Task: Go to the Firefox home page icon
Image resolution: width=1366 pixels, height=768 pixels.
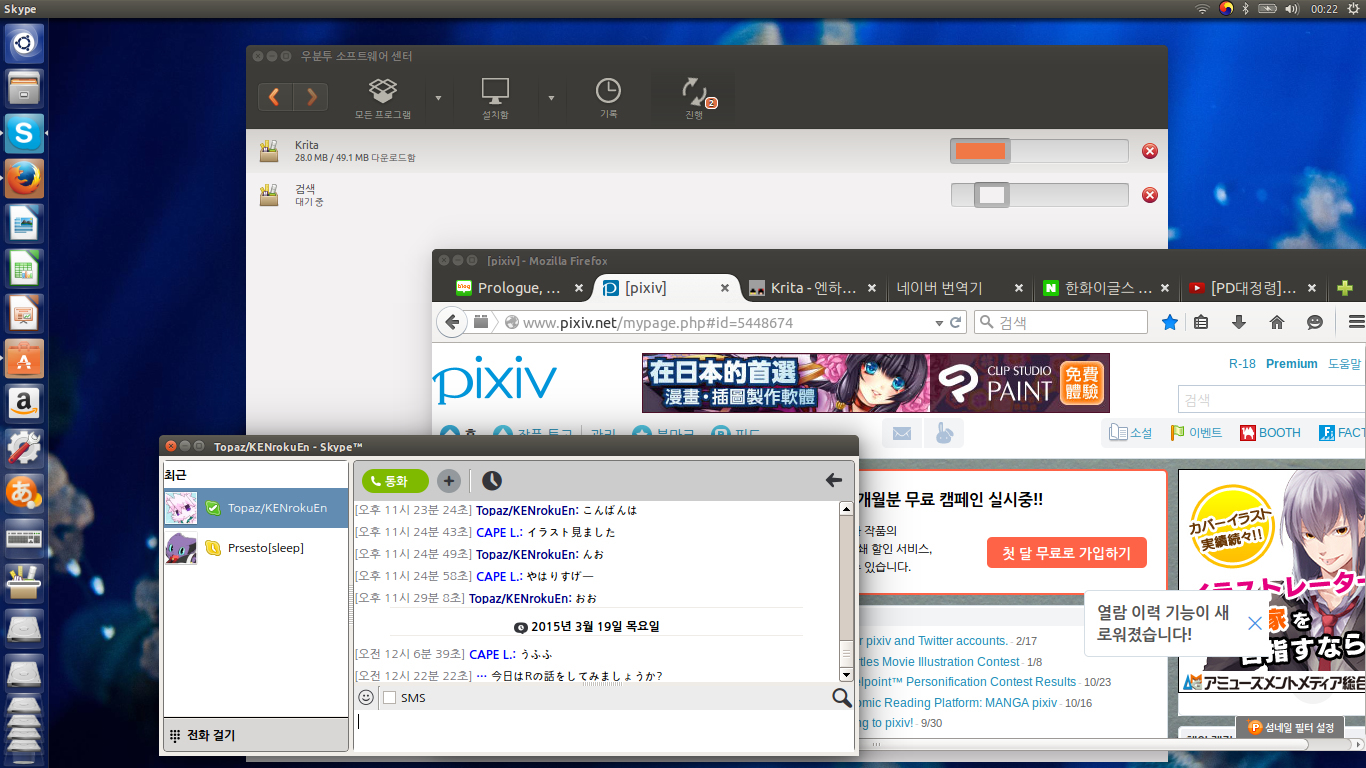Action: click(1277, 322)
